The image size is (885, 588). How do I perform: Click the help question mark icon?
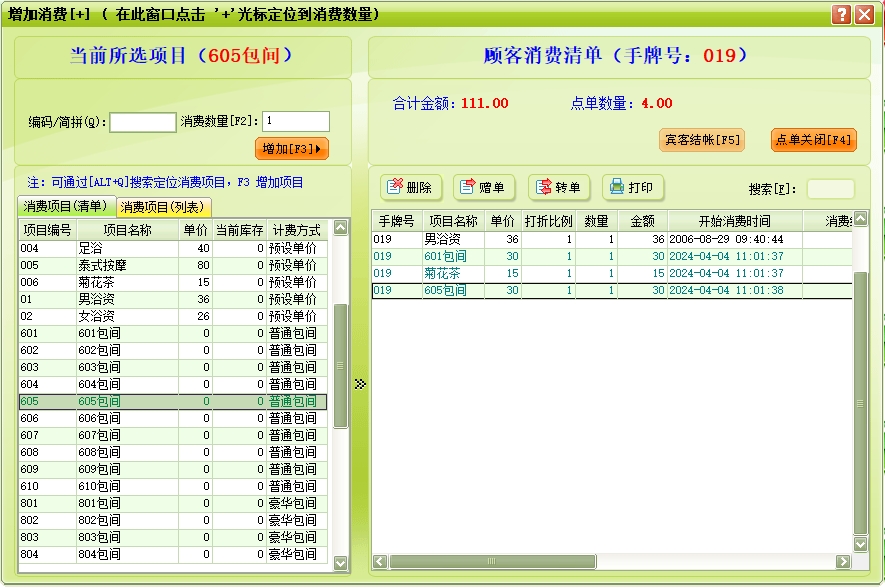point(842,14)
